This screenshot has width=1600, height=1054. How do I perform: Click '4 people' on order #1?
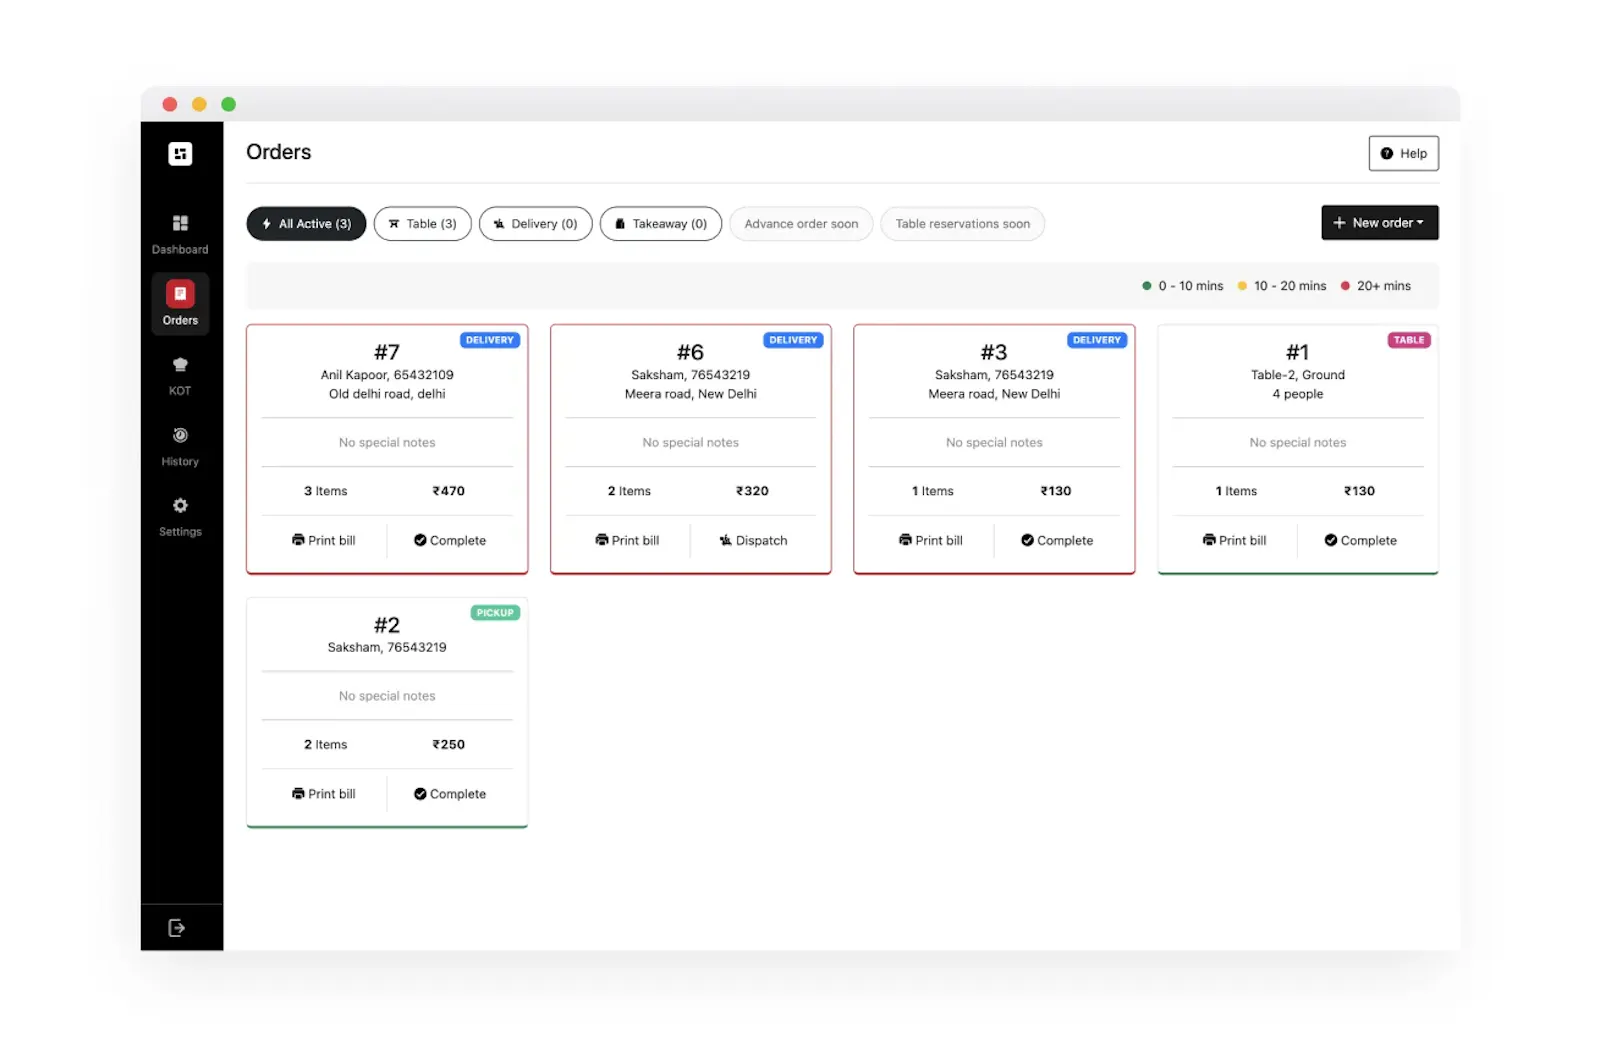(1298, 394)
